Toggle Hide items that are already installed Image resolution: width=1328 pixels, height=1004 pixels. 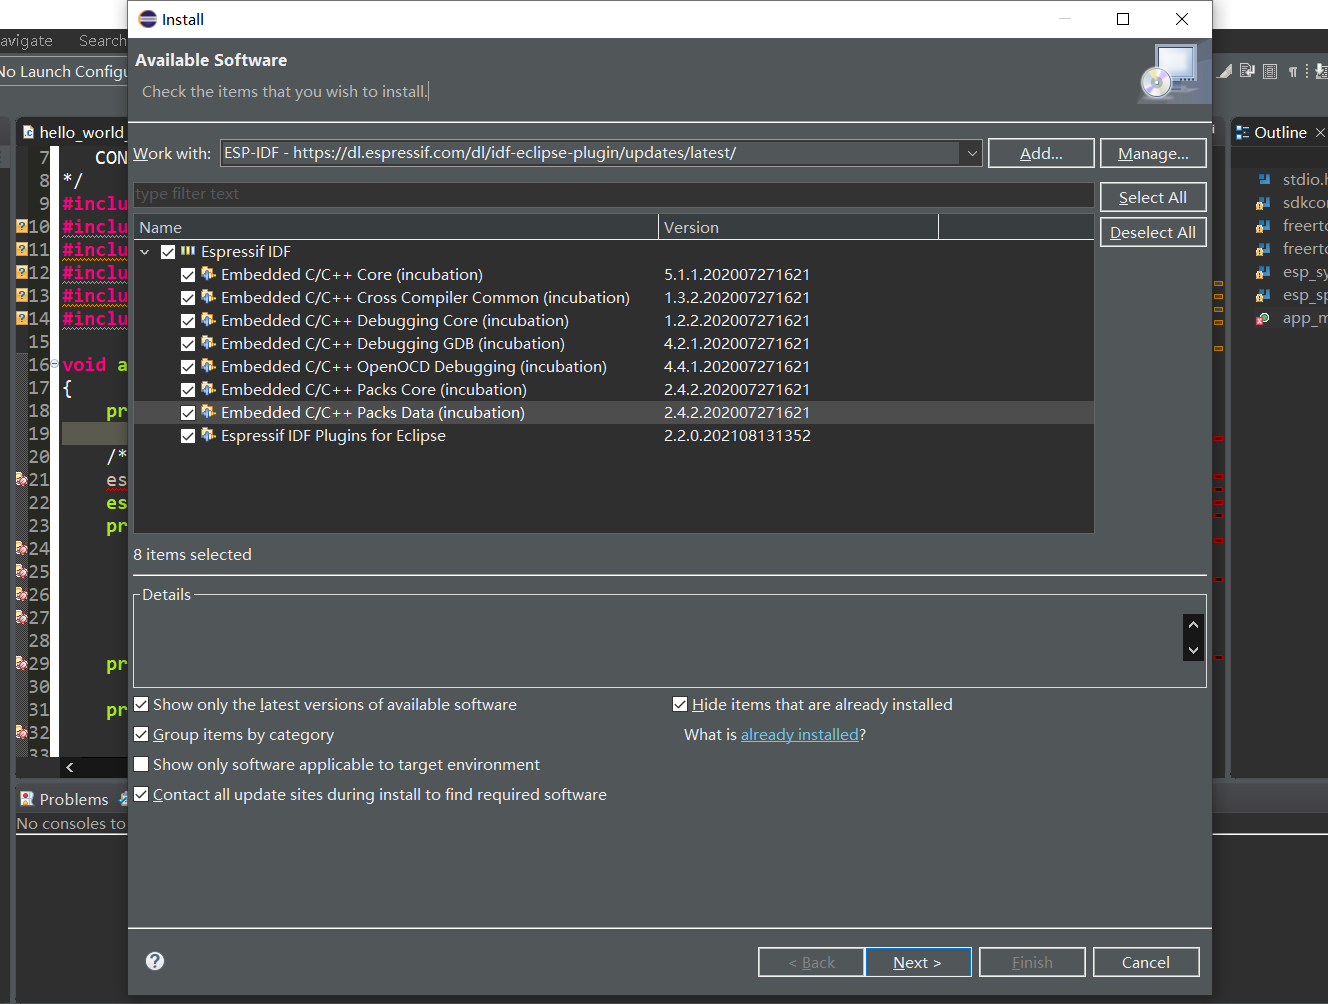680,704
